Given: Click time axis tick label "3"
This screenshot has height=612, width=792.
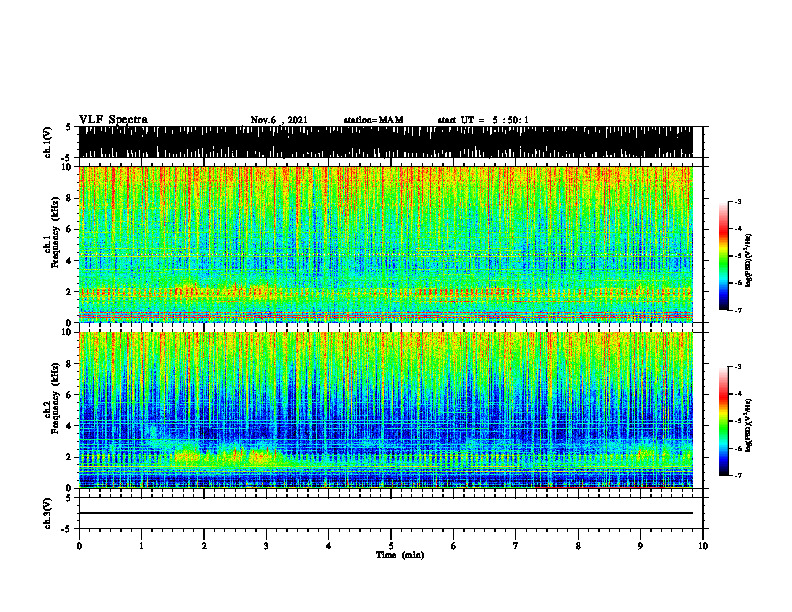Looking at the screenshot, I should click(x=266, y=546).
